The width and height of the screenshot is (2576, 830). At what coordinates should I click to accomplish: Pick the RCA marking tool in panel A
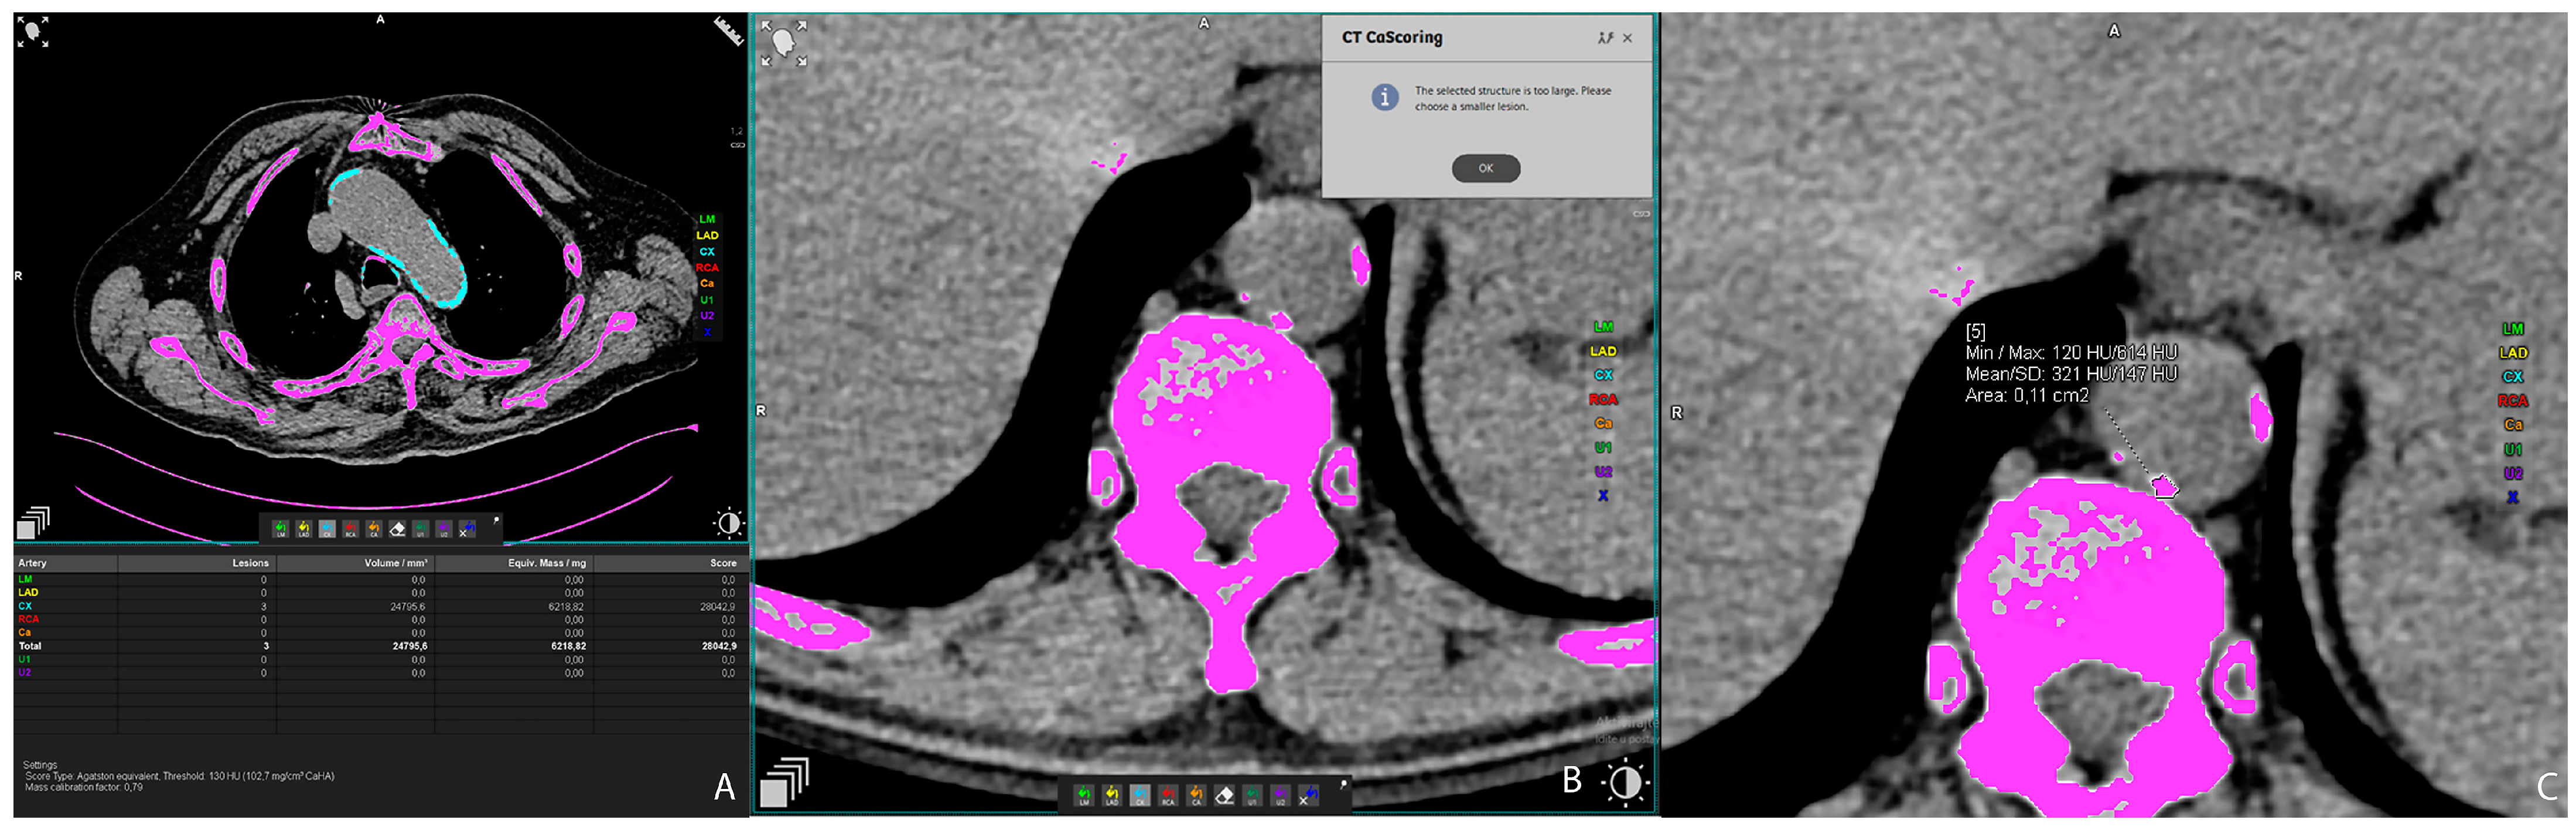(351, 529)
